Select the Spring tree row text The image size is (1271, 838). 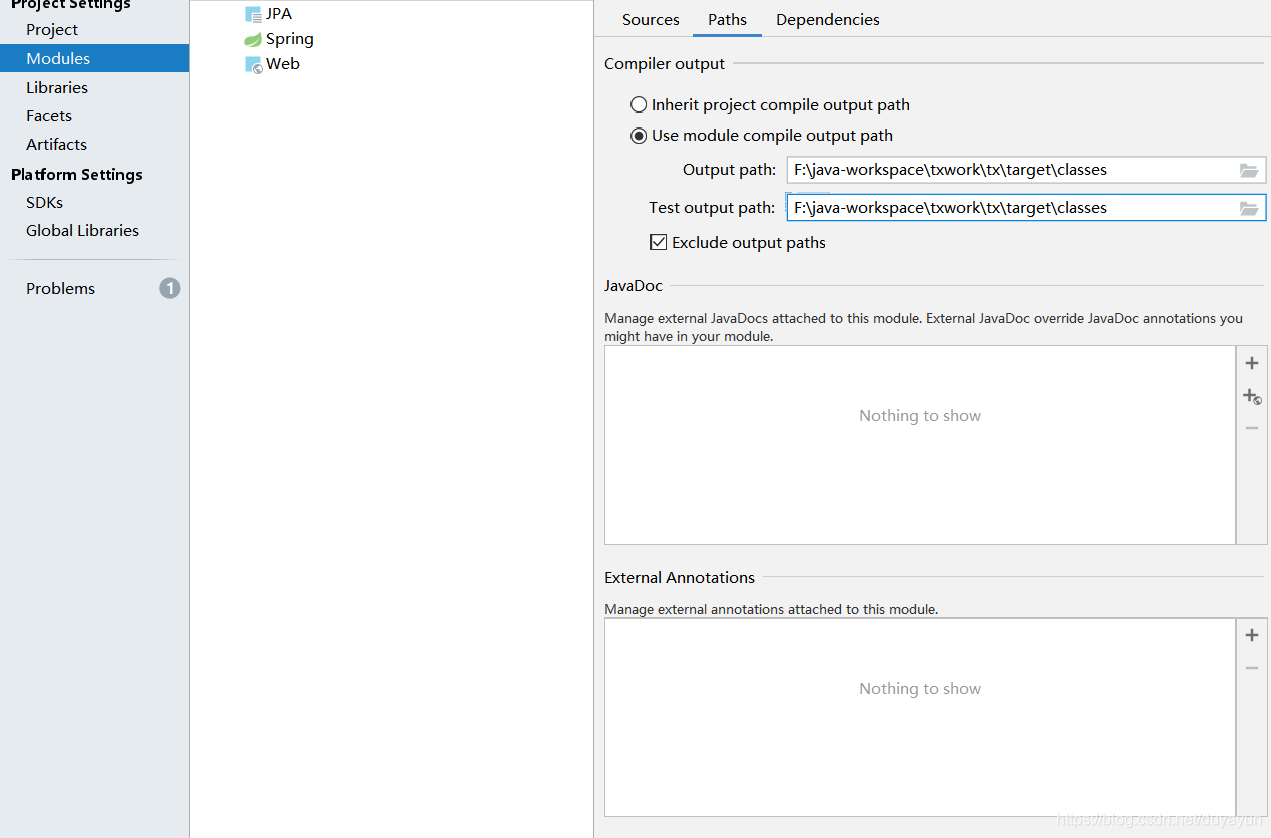coord(290,39)
